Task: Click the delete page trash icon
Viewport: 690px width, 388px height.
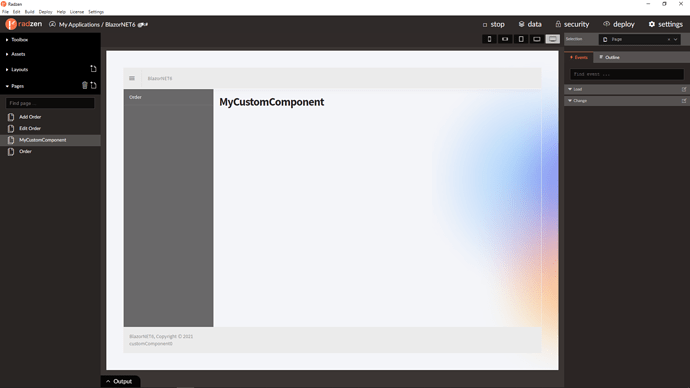Action: 84,85
